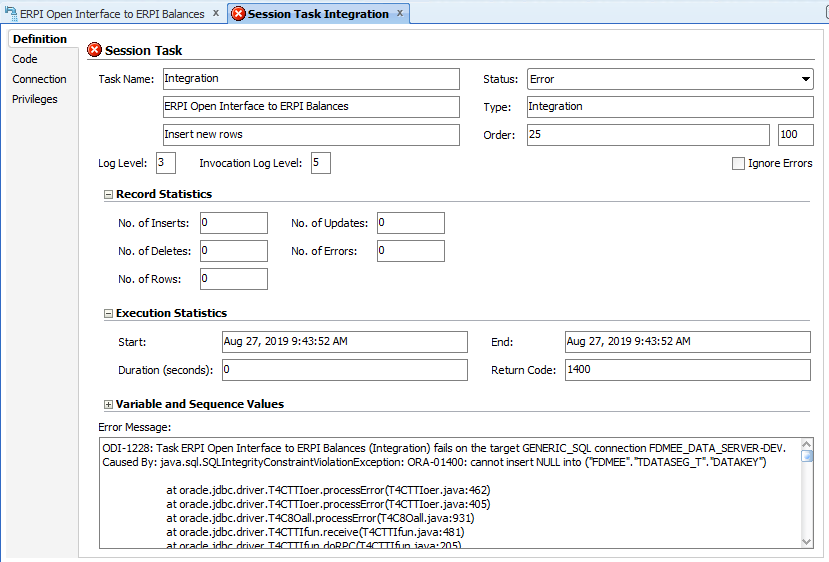Click the End date field
This screenshot has height=562, width=829.
[x=688, y=342]
